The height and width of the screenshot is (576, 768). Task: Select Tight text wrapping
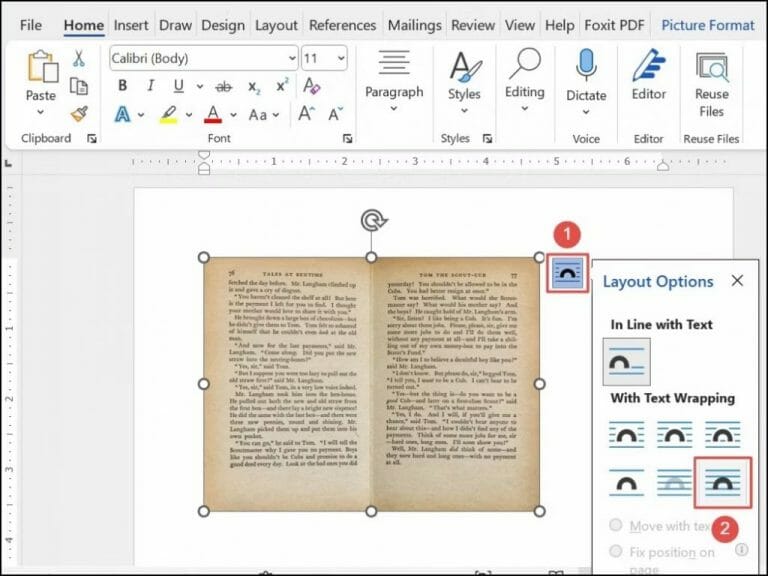[674, 434]
